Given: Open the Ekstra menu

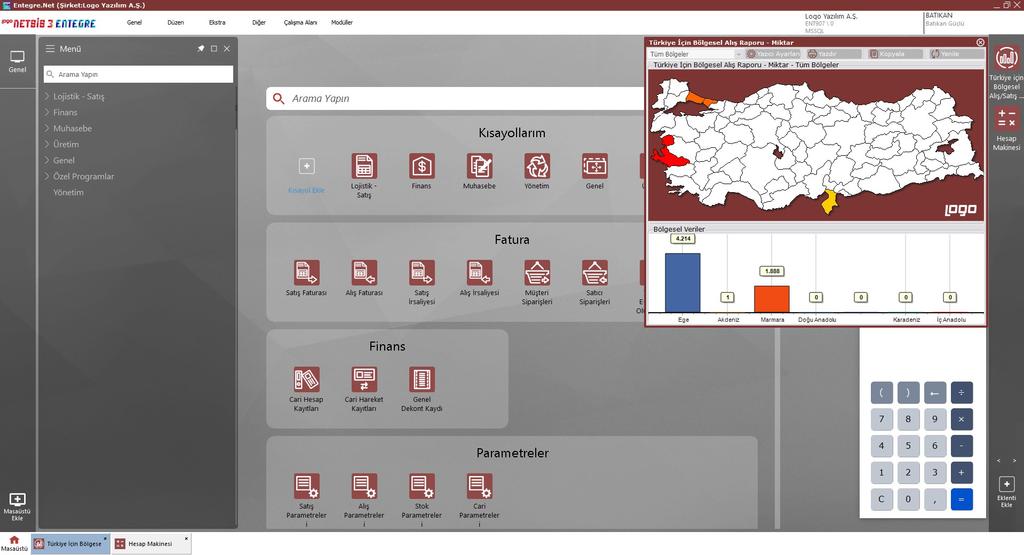Looking at the screenshot, I should click(217, 22).
